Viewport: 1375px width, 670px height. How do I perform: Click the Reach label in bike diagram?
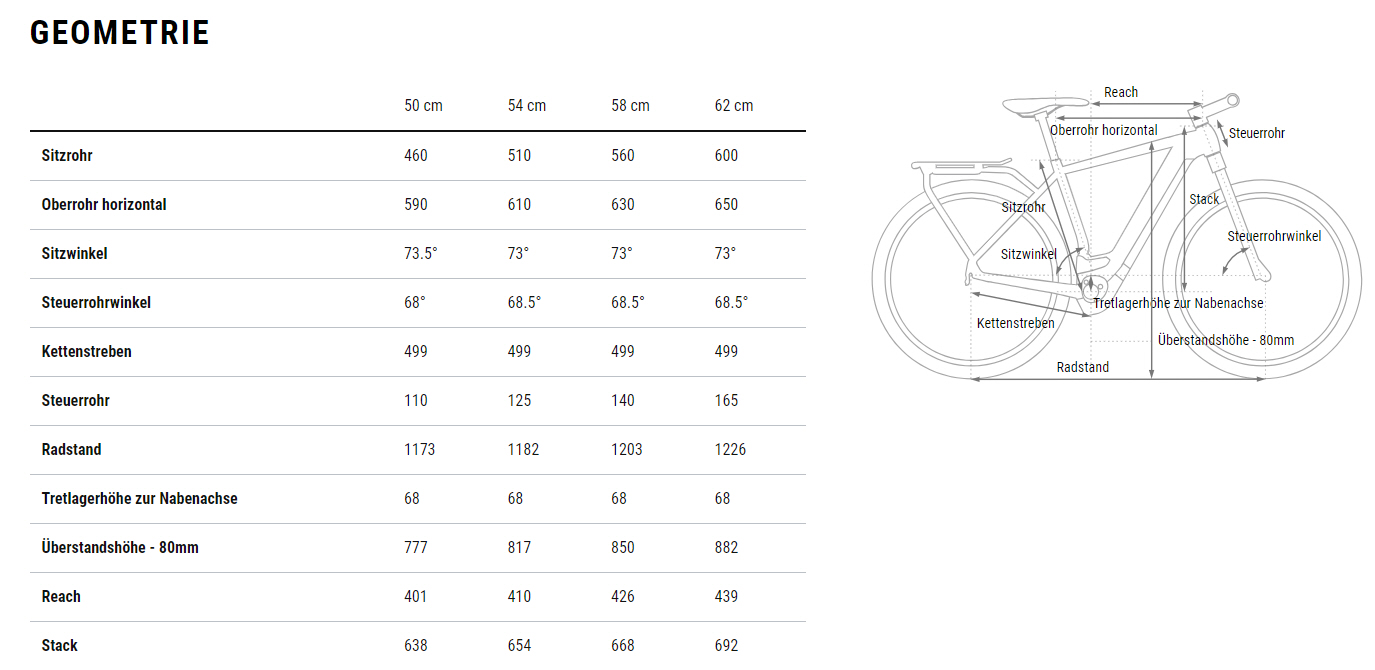pyautogui.click(x=1121, y=93)
